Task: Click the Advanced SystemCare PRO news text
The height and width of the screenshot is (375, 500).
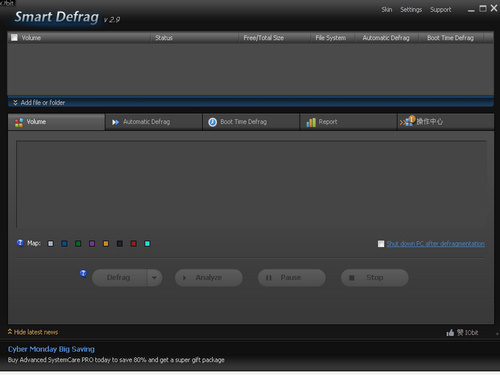Action: click(x=116, y=360)
